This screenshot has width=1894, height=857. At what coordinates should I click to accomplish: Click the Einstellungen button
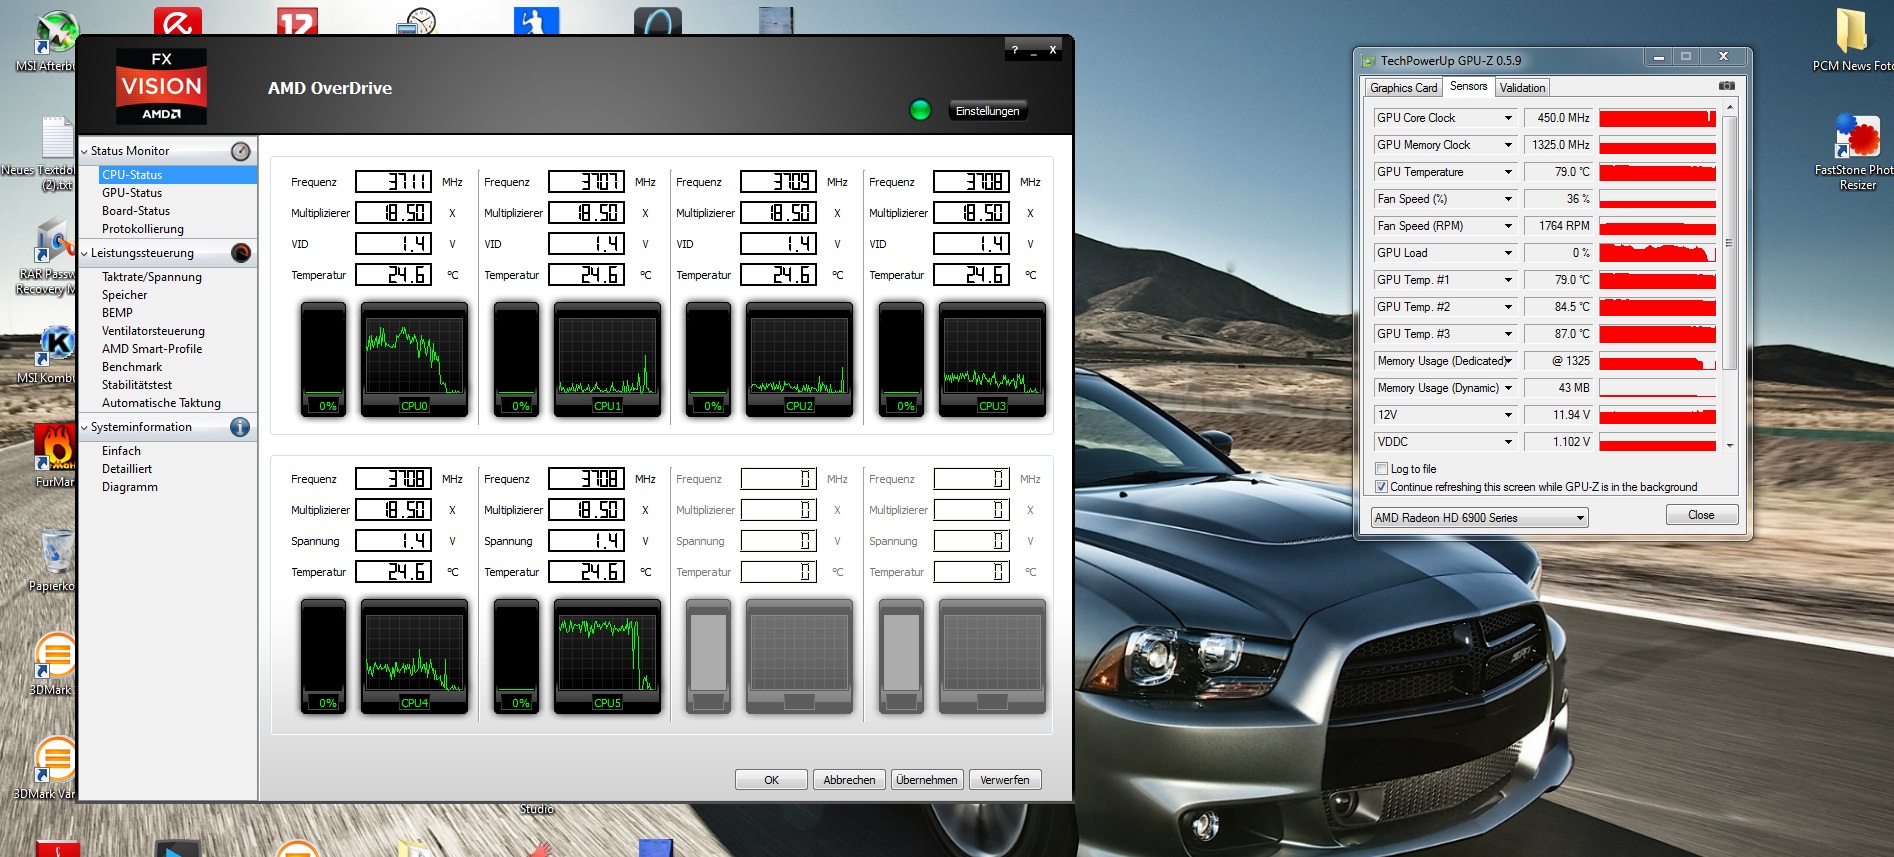pos(987,111)
